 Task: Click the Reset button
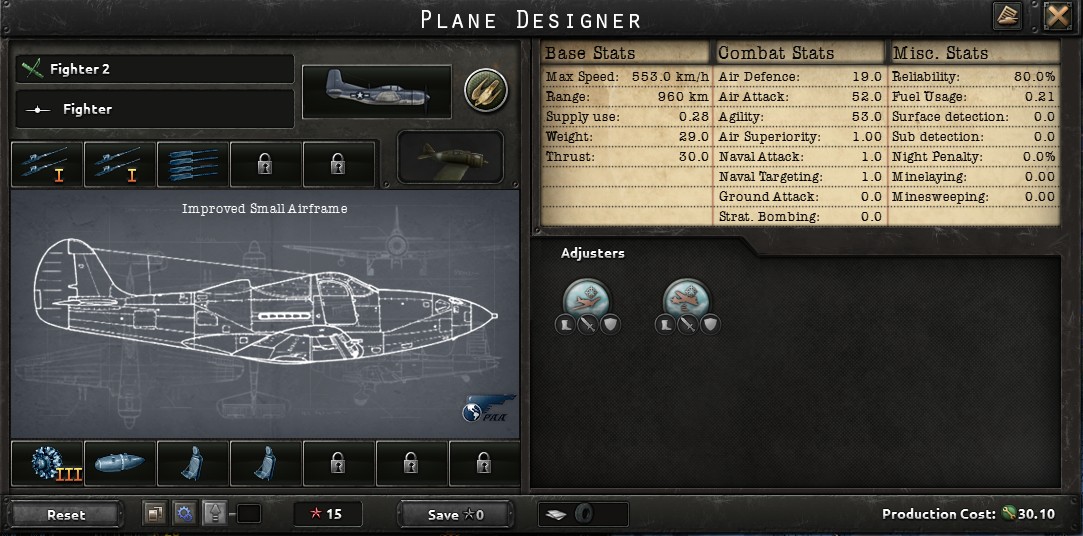(x=66, y=515)
